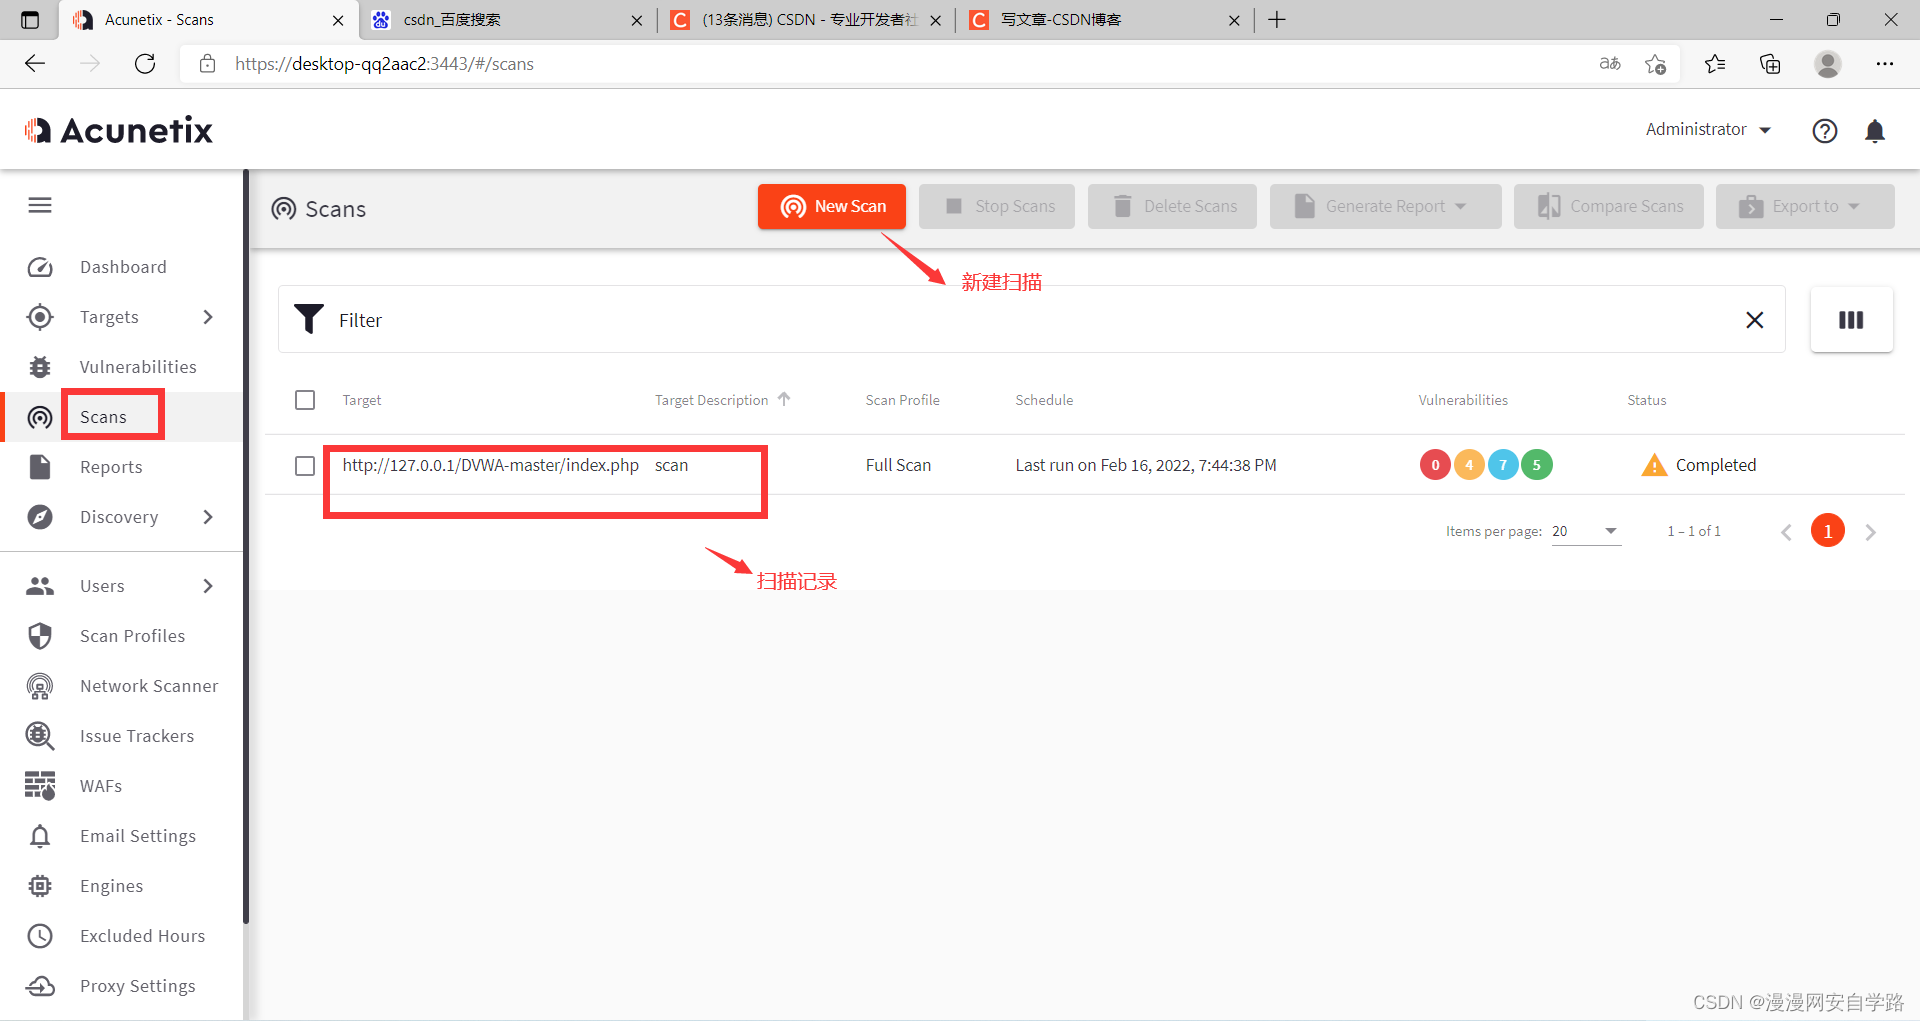This screenshot has height=1021, width=1920.
Task: Go to next page arrow
Action: tap(1870, 532)
